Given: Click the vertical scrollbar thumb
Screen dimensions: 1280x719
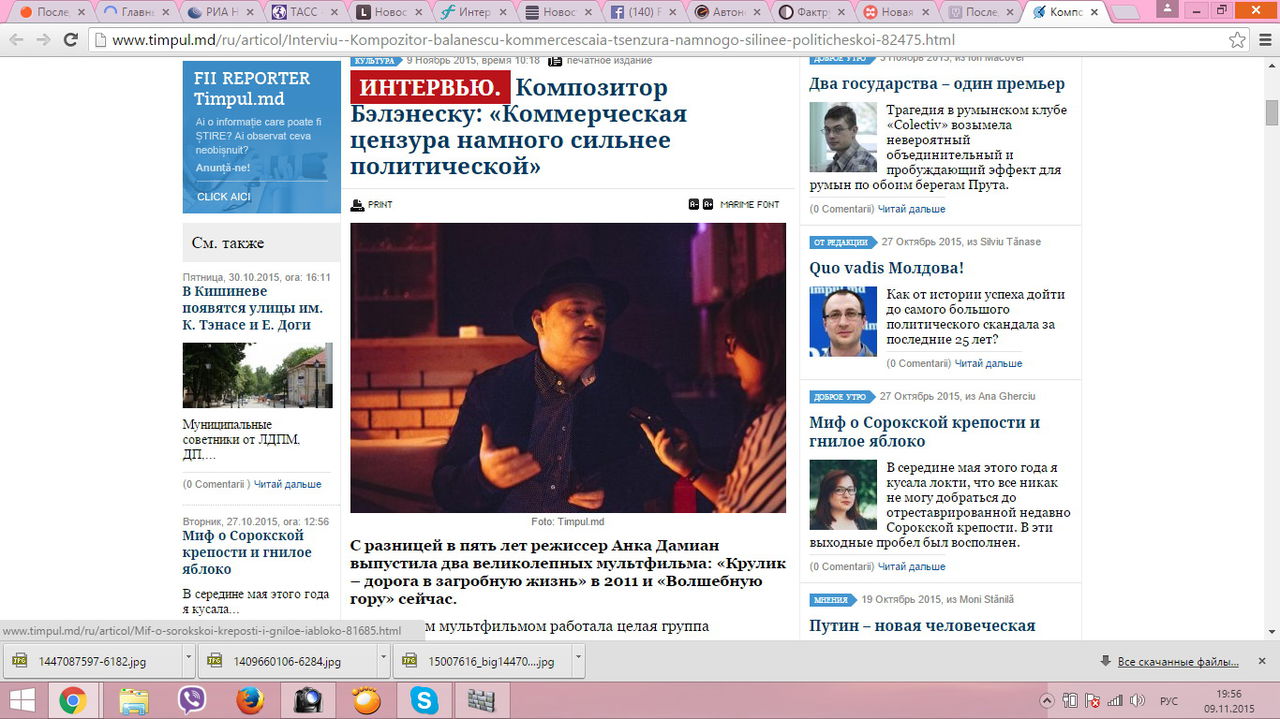Looking at the screenshot, I should [x=1271, y=112].
